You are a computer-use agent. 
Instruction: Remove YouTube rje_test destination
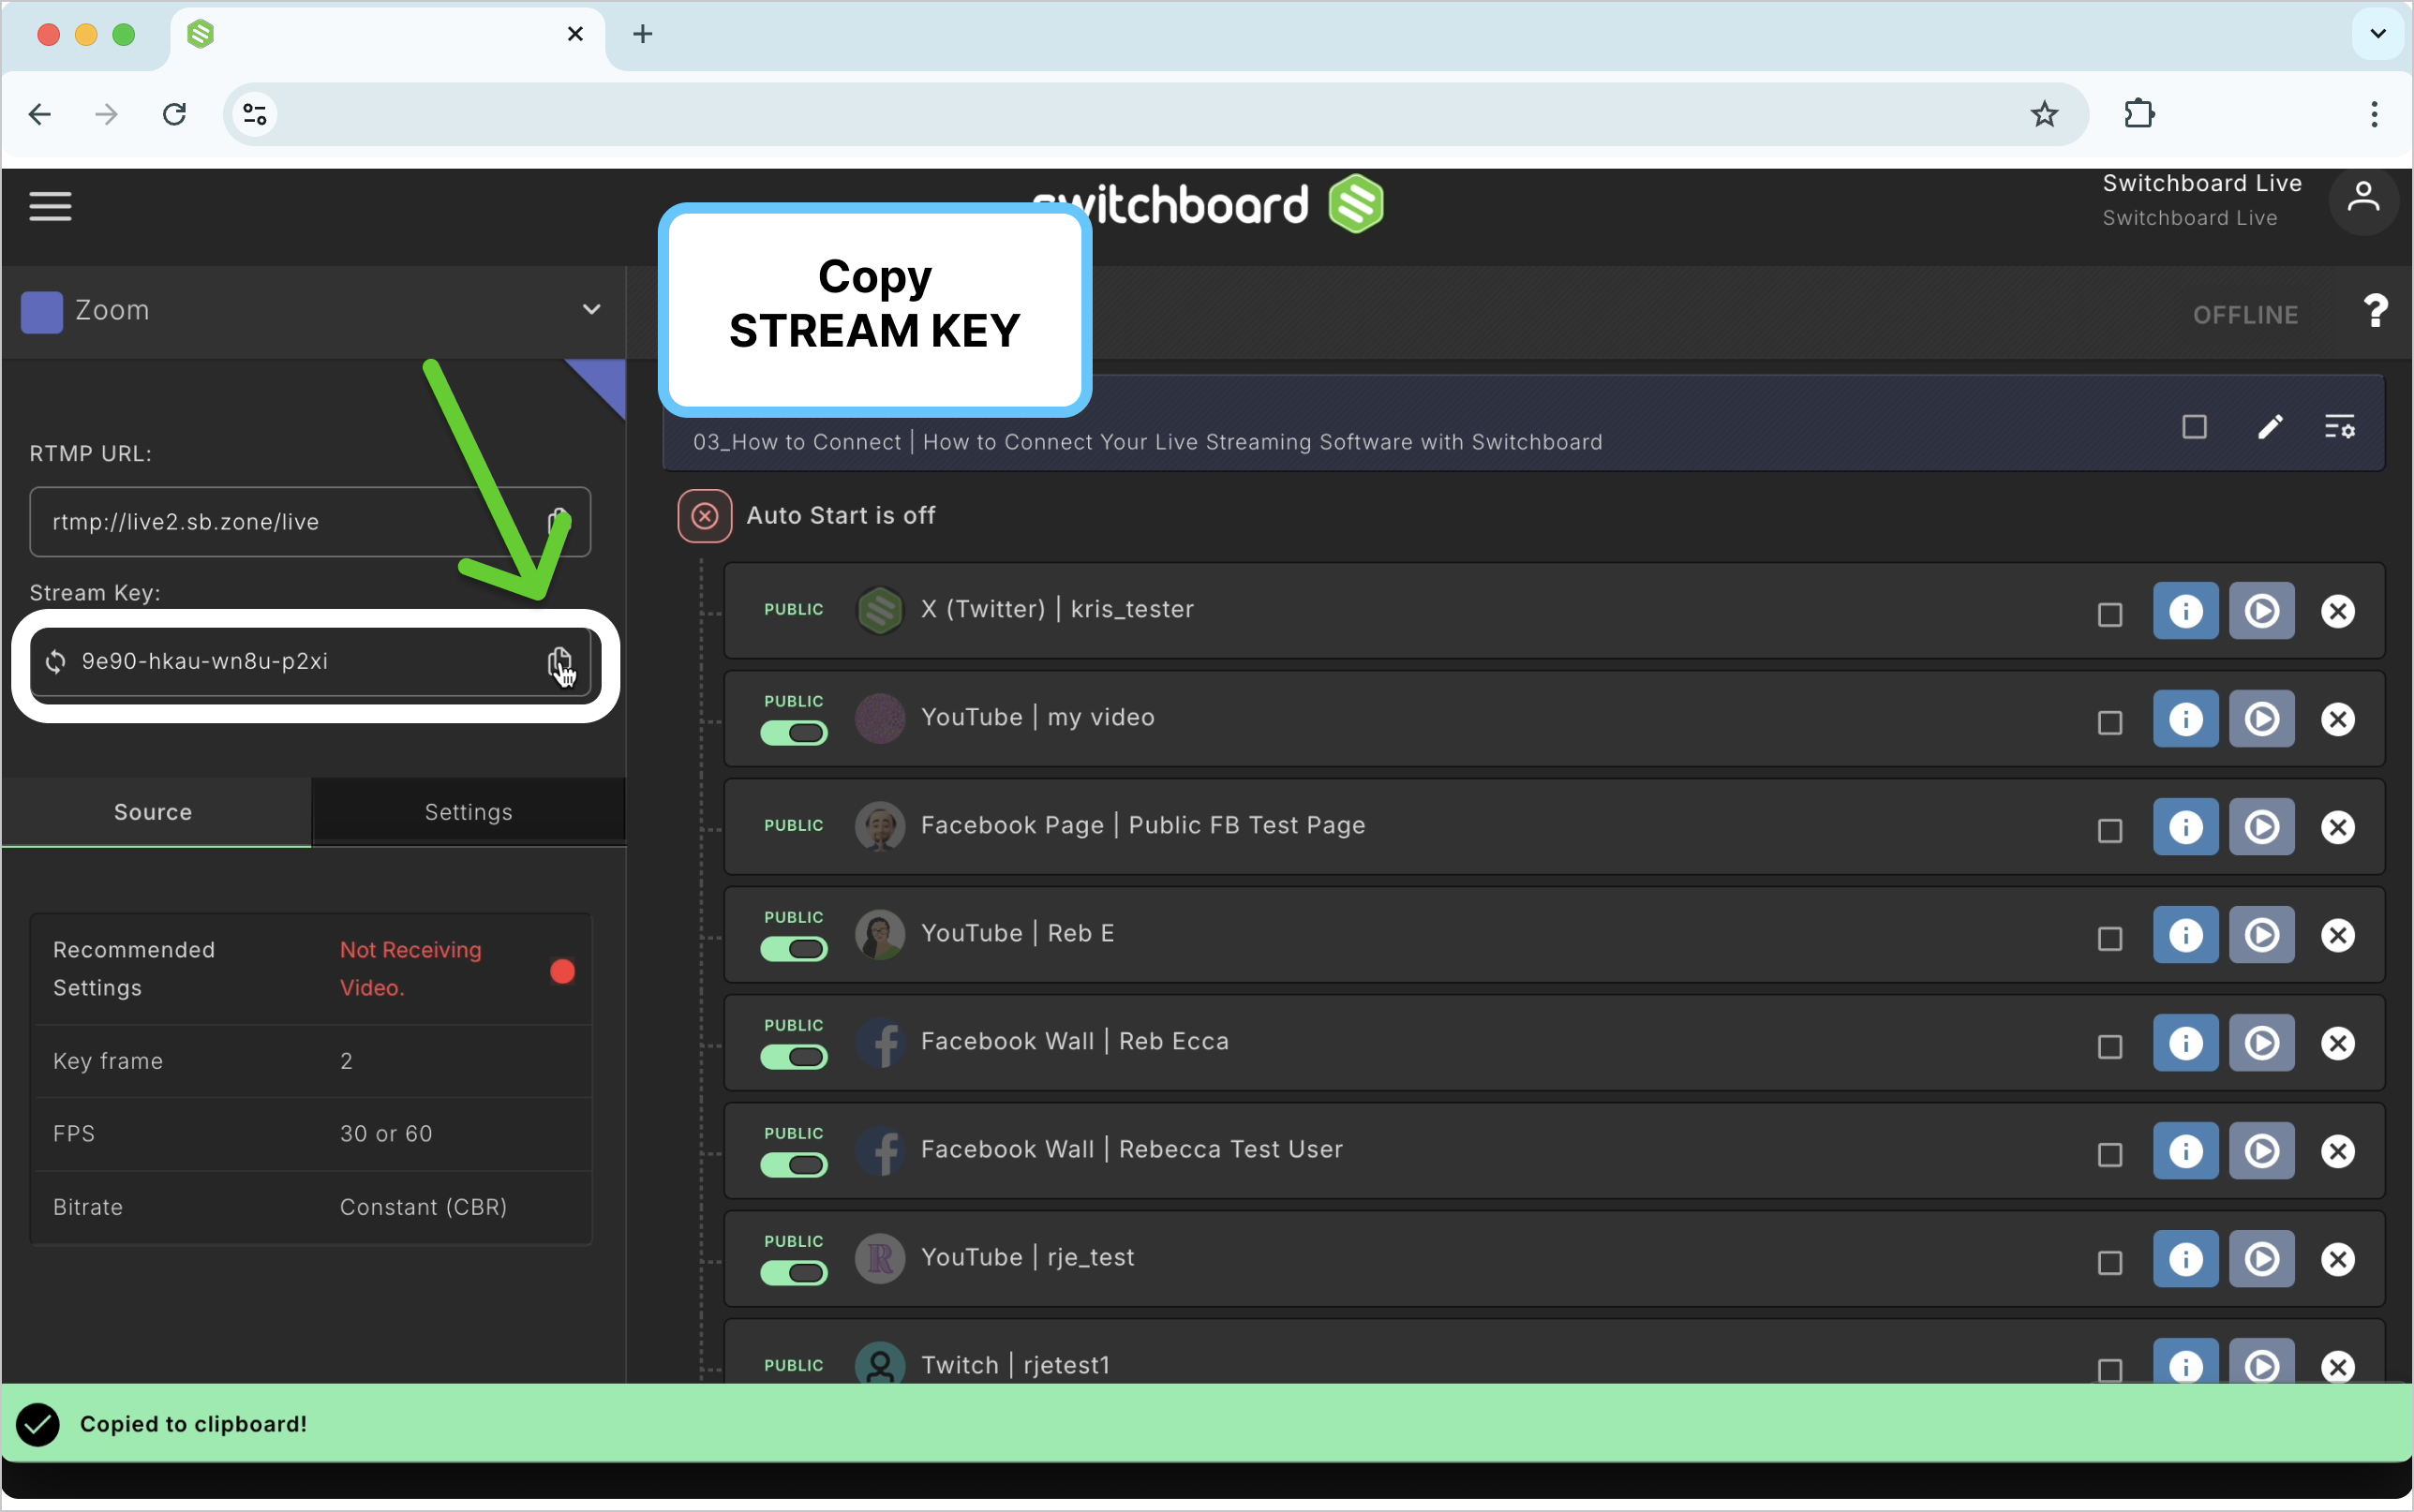(x=2337, y=1259)
